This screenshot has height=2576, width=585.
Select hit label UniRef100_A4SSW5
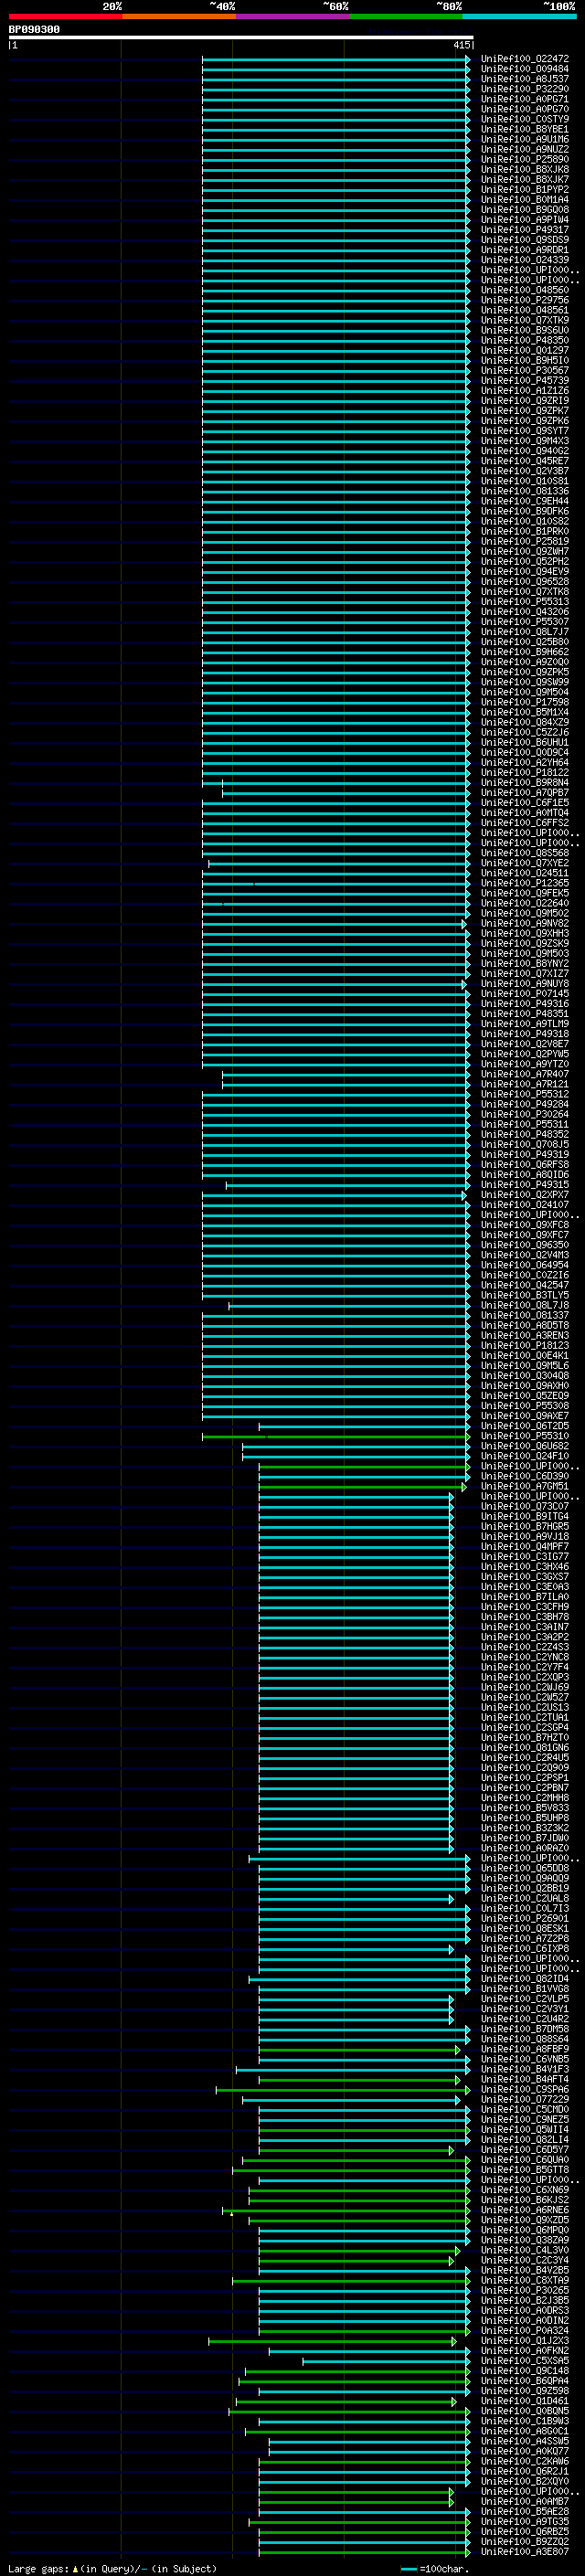(x=525, y=2441)
